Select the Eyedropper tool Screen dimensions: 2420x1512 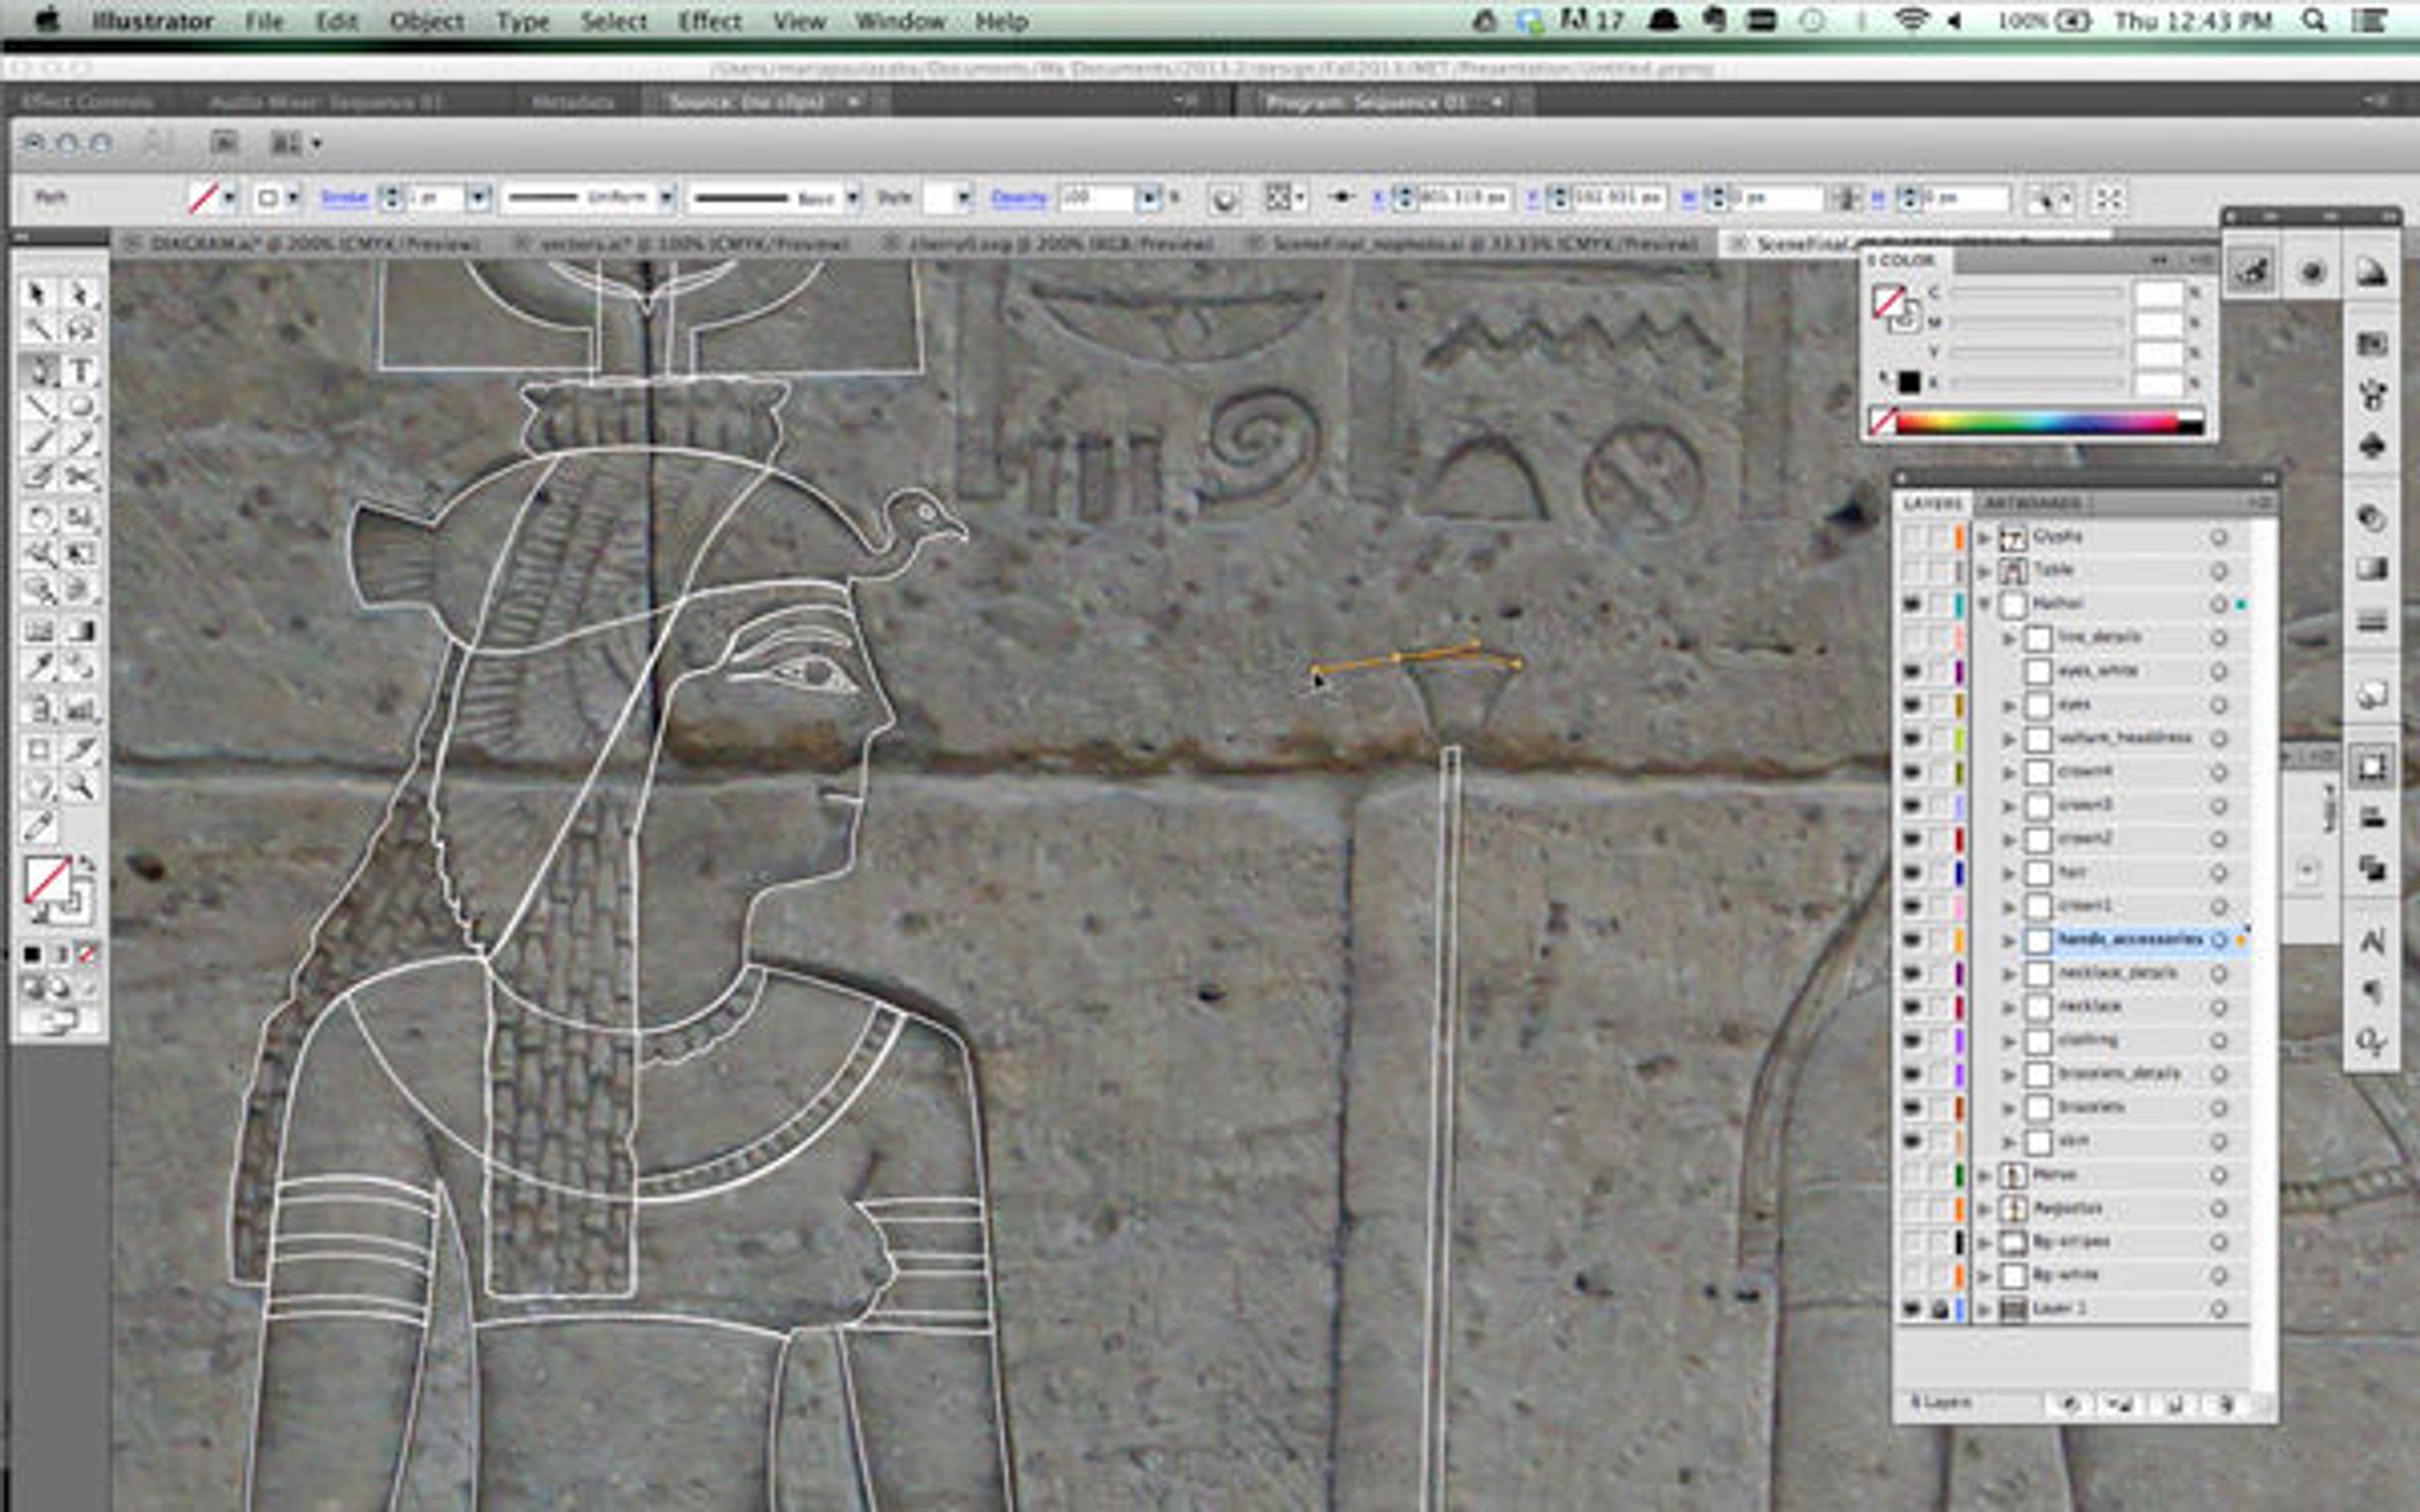pyautogui.click(x=38, y=668)
